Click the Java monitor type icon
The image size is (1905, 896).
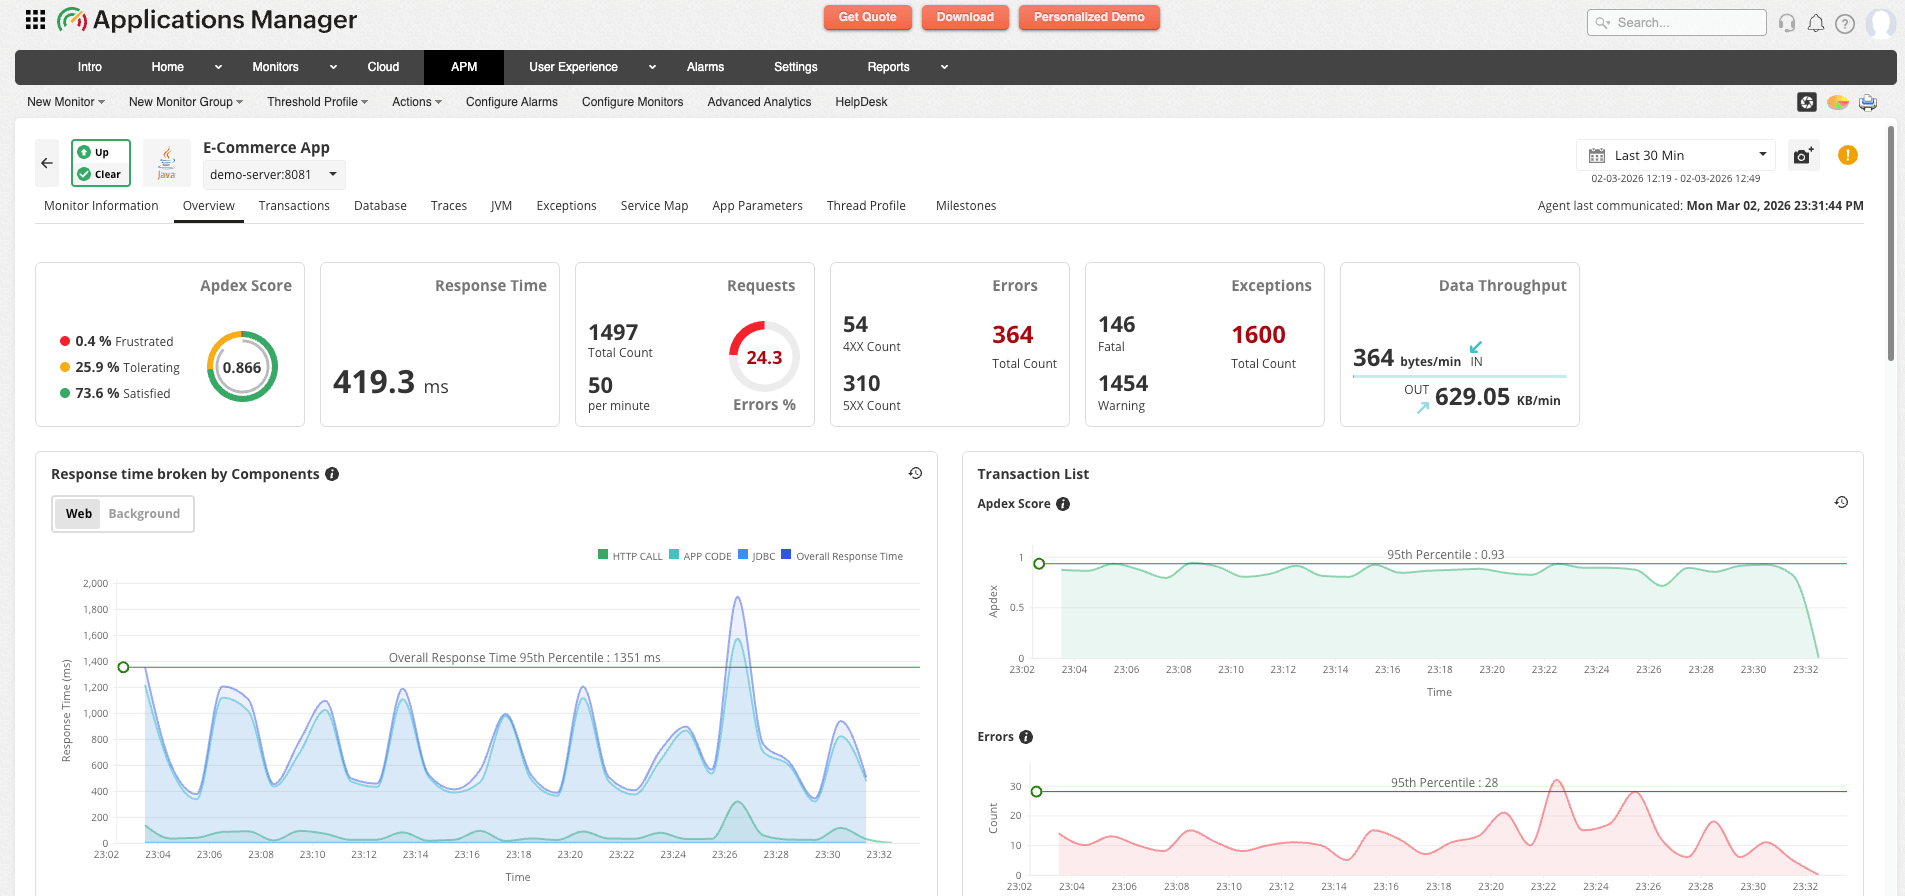tap(167, 163)
